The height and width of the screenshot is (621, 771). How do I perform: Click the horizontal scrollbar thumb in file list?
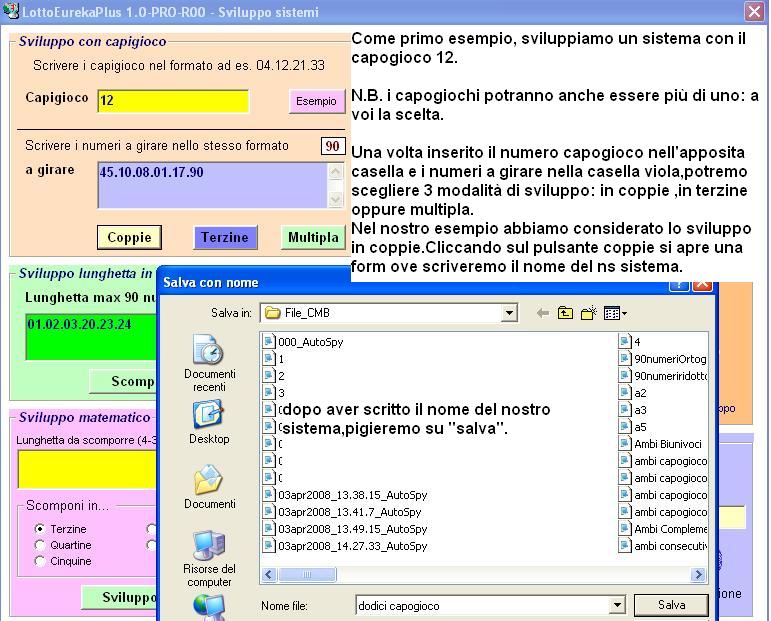pos(307,574)
